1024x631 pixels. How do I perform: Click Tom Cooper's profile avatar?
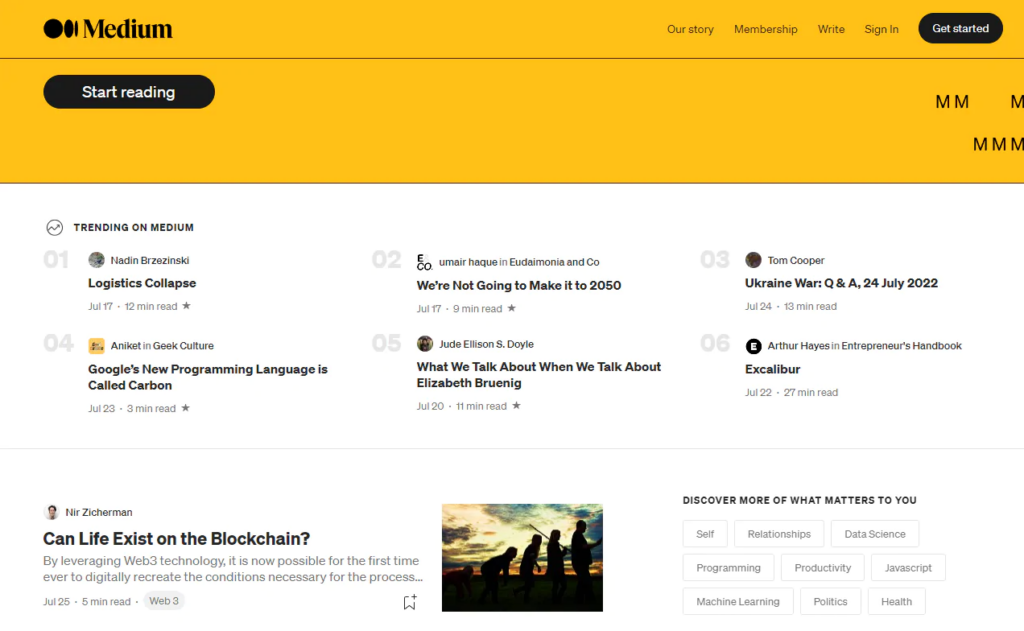point(753,260)
